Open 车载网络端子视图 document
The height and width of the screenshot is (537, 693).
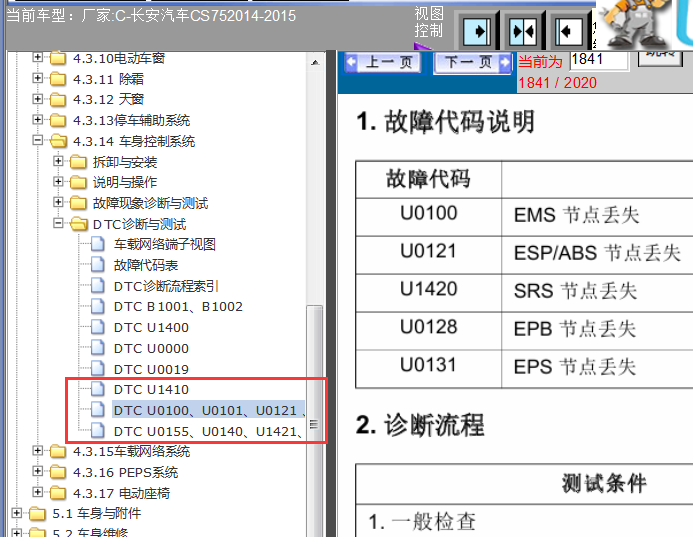[165, 244]
